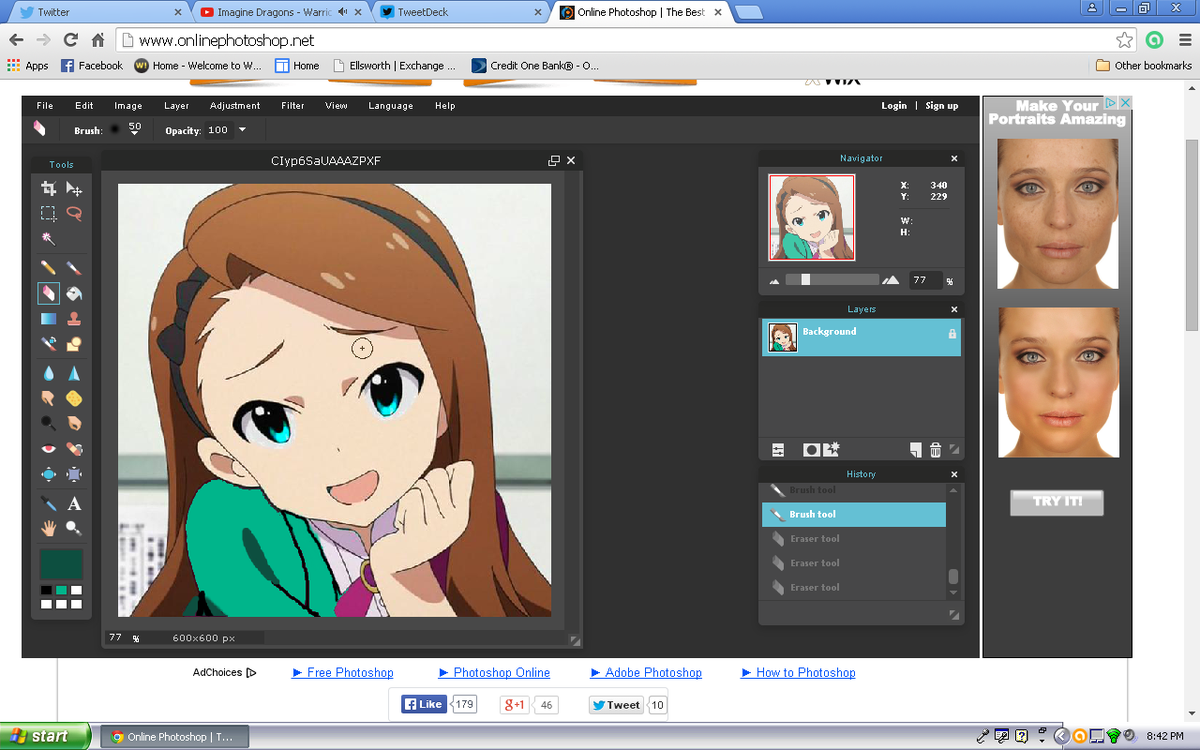Delete layer using the trash icon
Viewport: 1200px width, 750px height.
click(x=935, y=450)
